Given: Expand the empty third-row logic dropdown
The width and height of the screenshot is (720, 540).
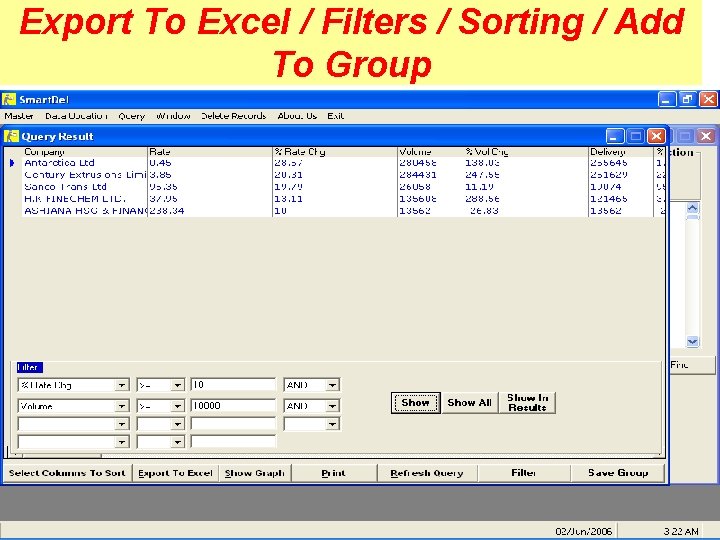Looking at the screenshot, I should tap(332, 424).
